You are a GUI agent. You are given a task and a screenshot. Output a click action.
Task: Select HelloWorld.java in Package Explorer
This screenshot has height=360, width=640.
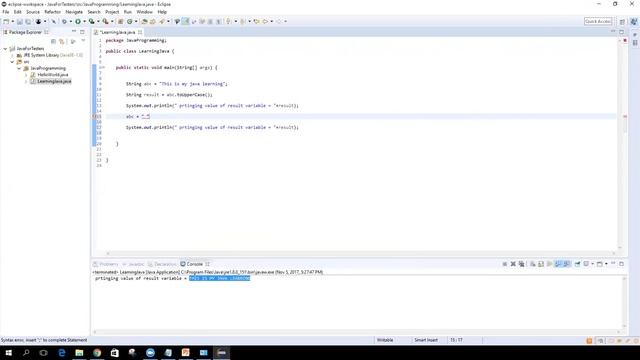(53, 75)
